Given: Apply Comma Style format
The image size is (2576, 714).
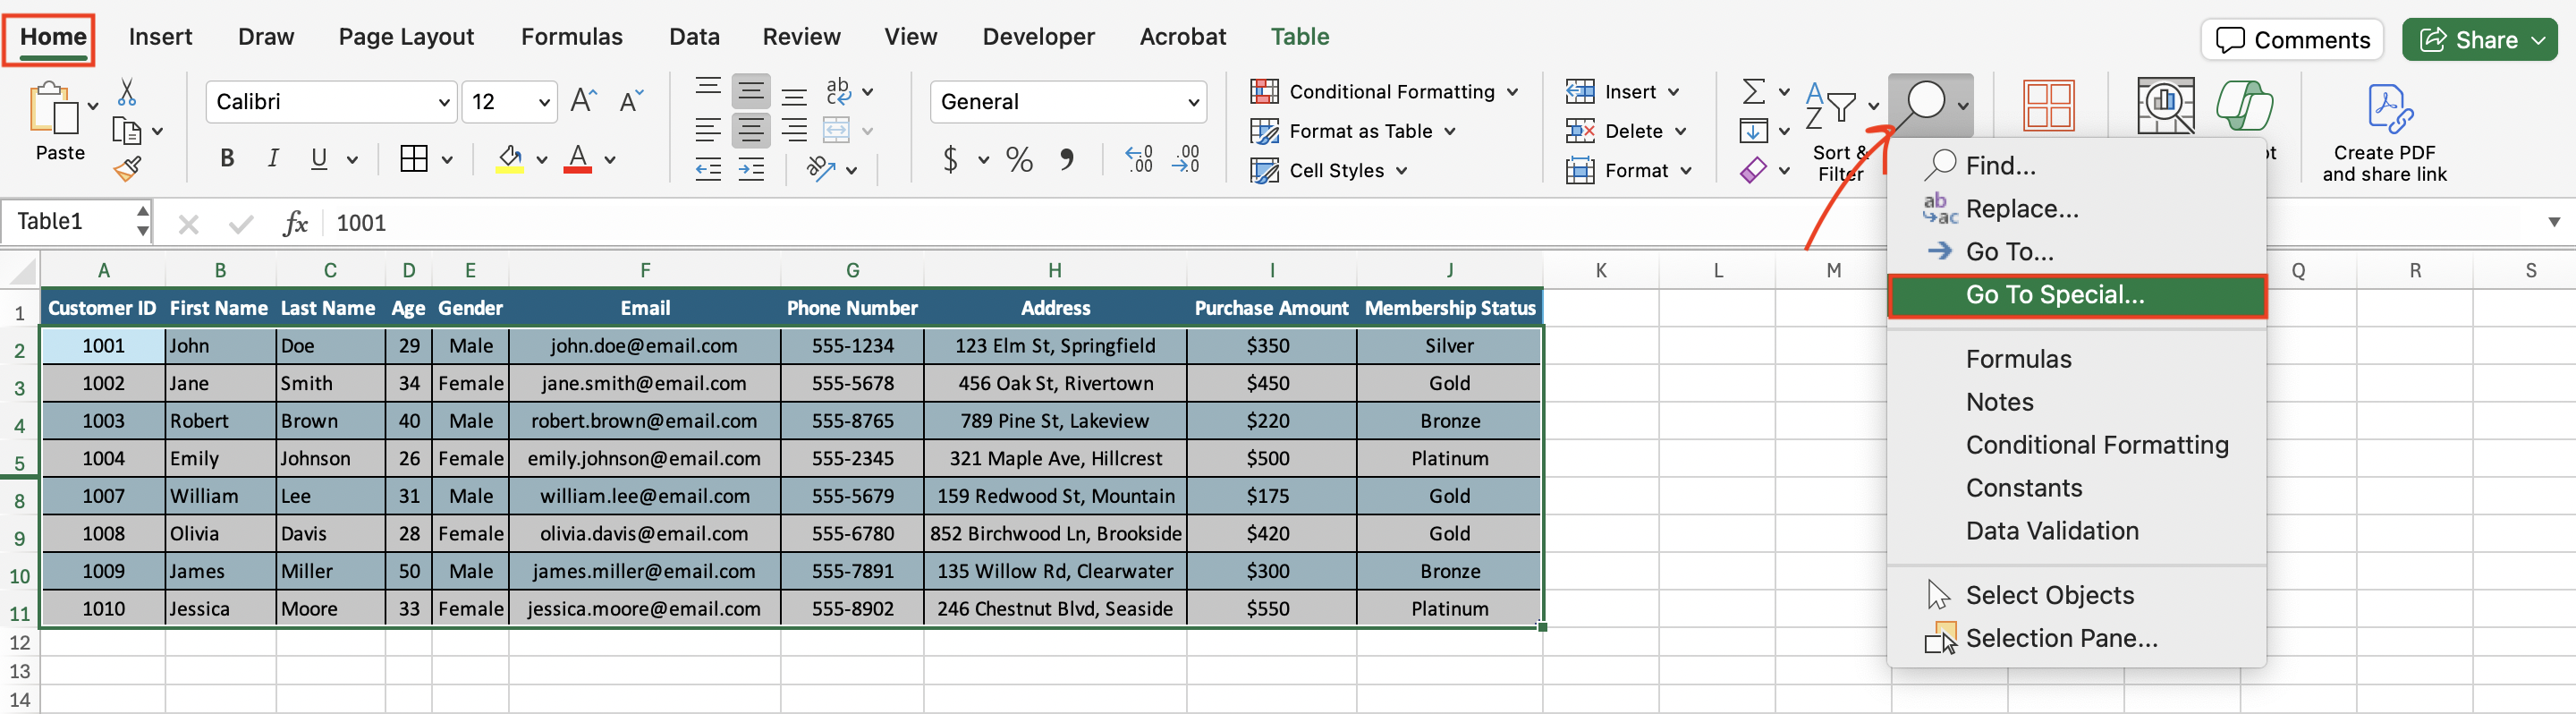Looking at the screenshot, I should click(x=1067, y=159).
